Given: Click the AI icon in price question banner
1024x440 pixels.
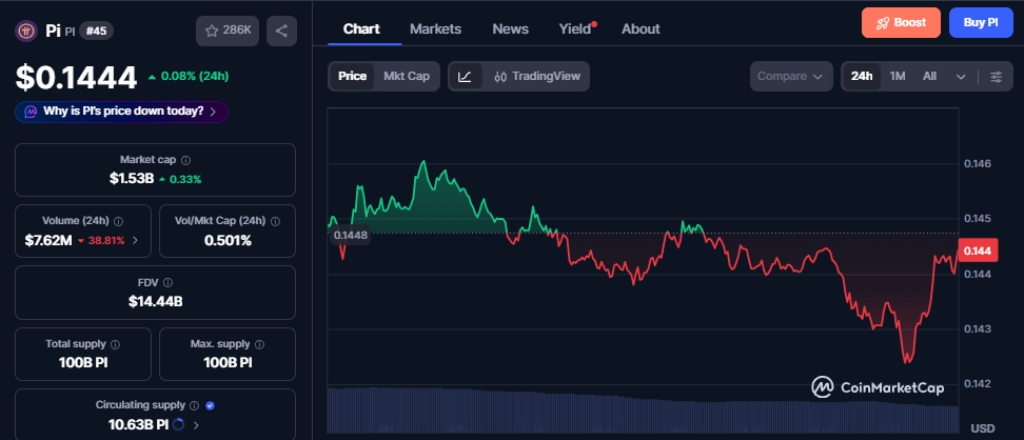Looking at the screenshot, I should click(x=31, y=112).
